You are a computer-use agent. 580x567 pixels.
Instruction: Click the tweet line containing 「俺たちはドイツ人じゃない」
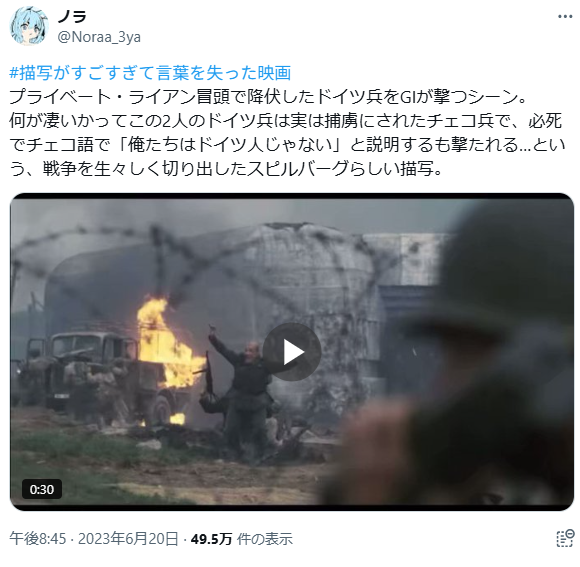287,145
